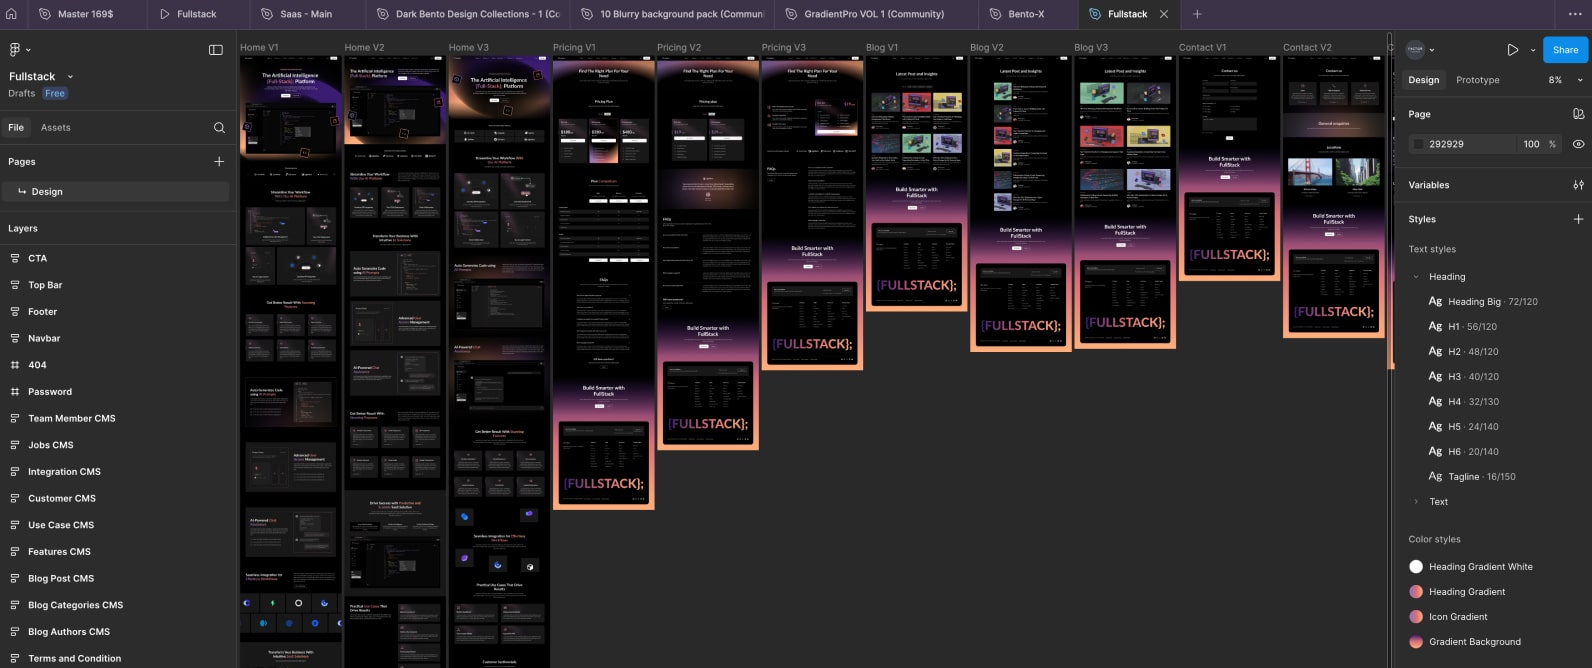Switch to the Bento-X tab
Viewport: 1592px width, 668px height.
click(1028, 14)
